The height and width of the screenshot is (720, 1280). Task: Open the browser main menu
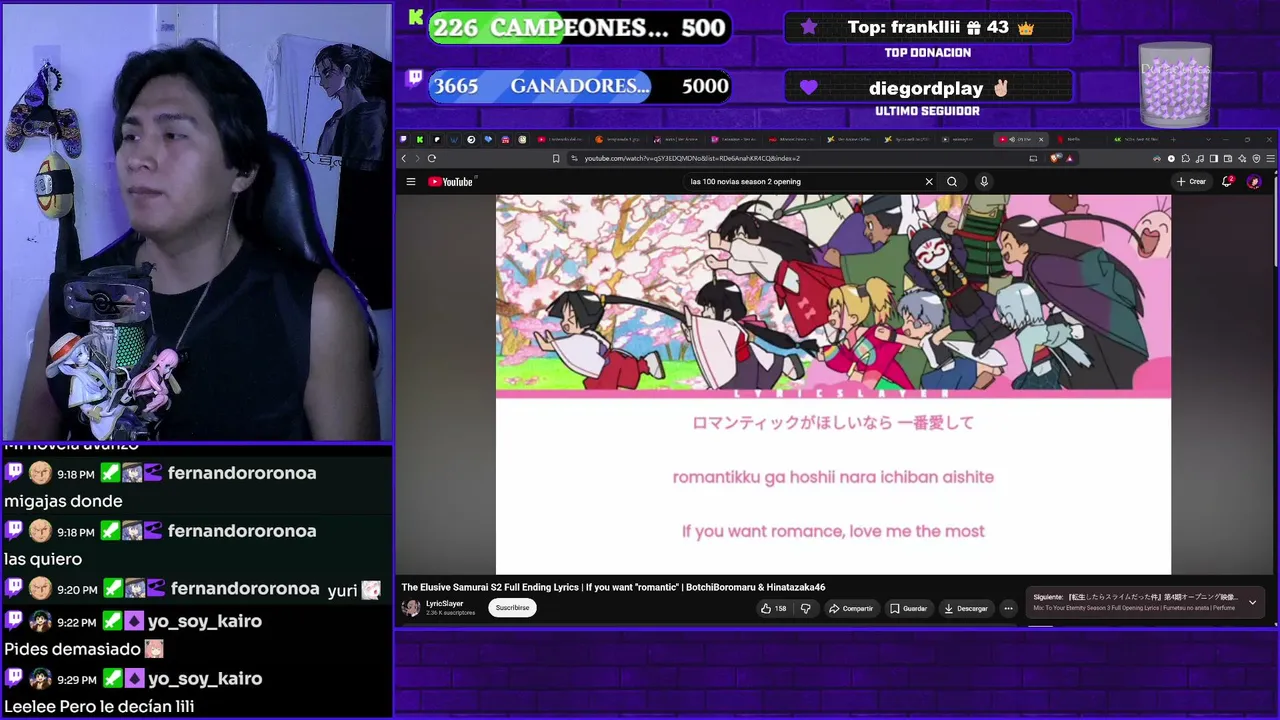tap(1271, 158)
